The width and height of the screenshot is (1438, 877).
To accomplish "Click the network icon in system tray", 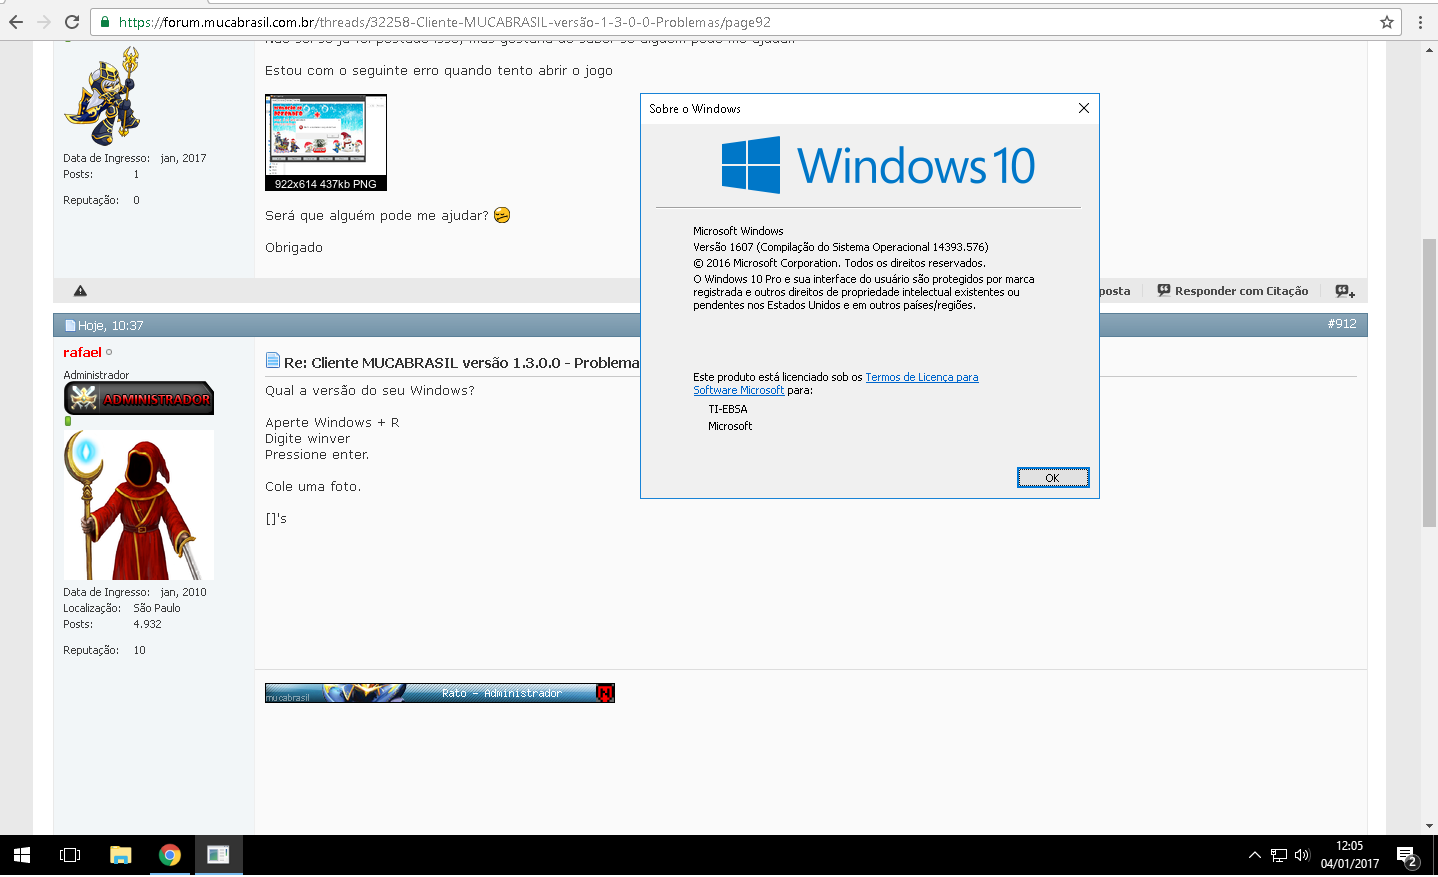I will coord(1278,855).
